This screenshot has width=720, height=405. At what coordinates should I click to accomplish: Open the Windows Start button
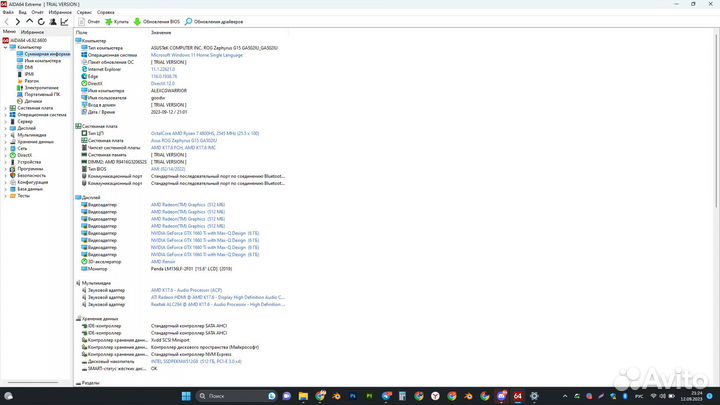pos(186,396)
